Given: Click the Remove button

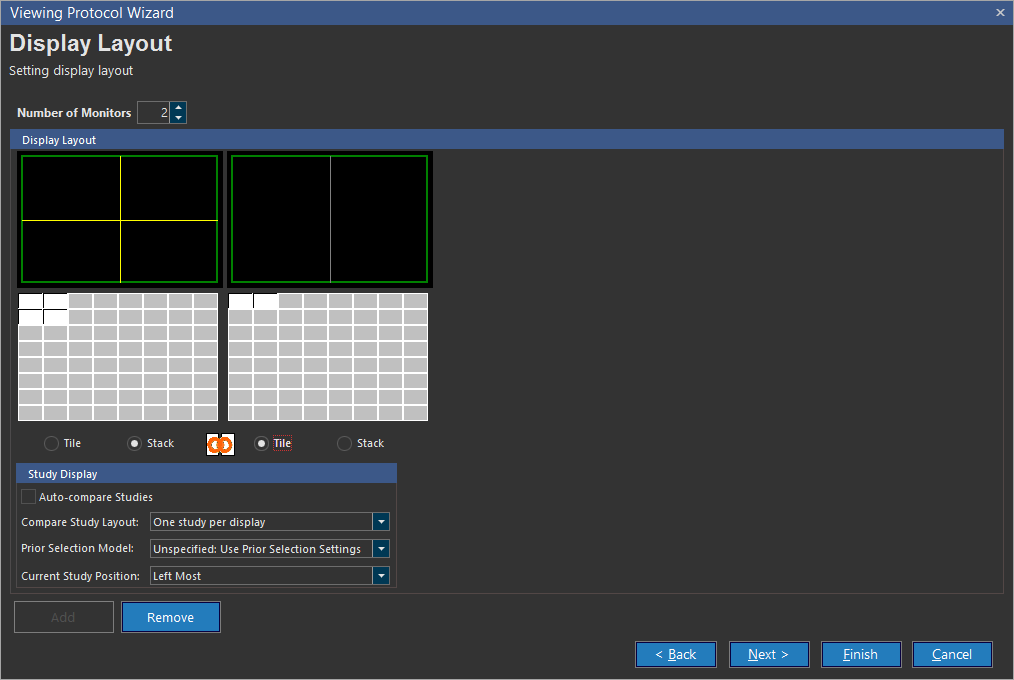Looking at the screenshot, I should point(171,617).
